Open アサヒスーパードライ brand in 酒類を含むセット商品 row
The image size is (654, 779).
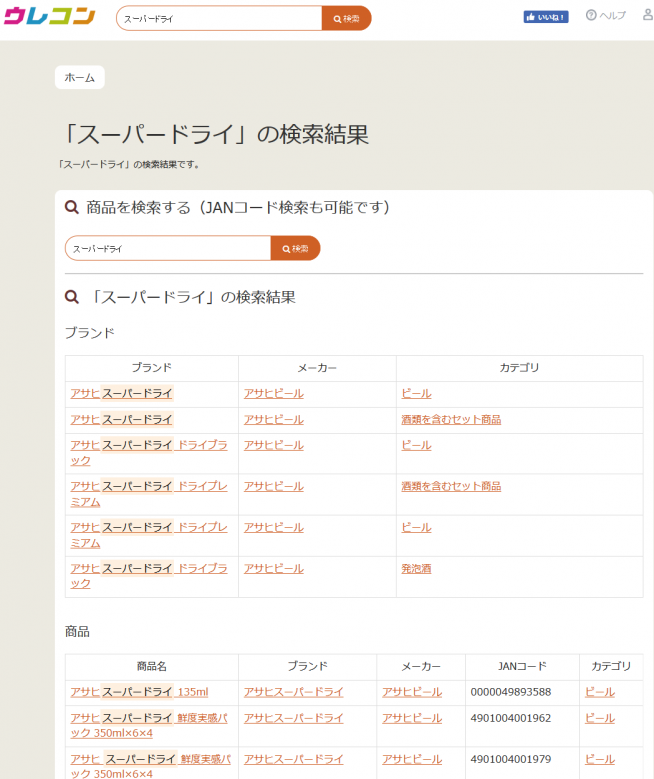click(122, 420)
